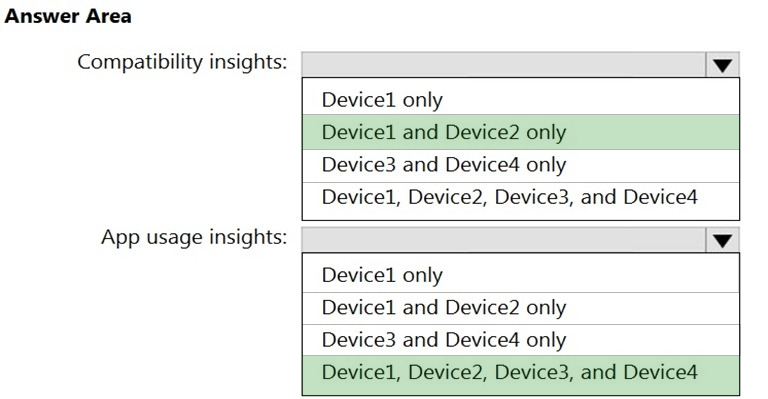
Task: Select all four devices option for App usage insights
Action: click(x=521, y=373)
